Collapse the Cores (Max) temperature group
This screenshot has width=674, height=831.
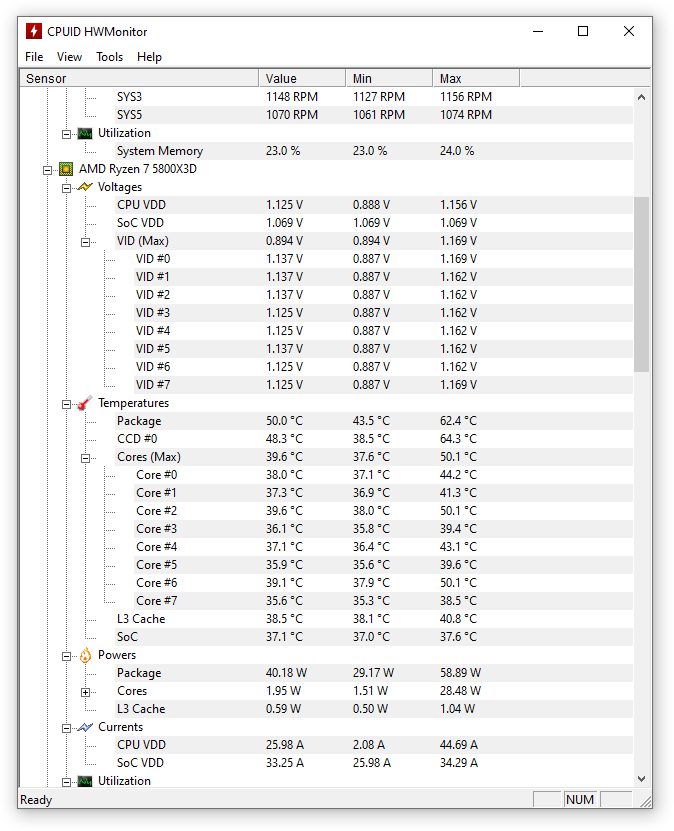[x=85, y=458]
